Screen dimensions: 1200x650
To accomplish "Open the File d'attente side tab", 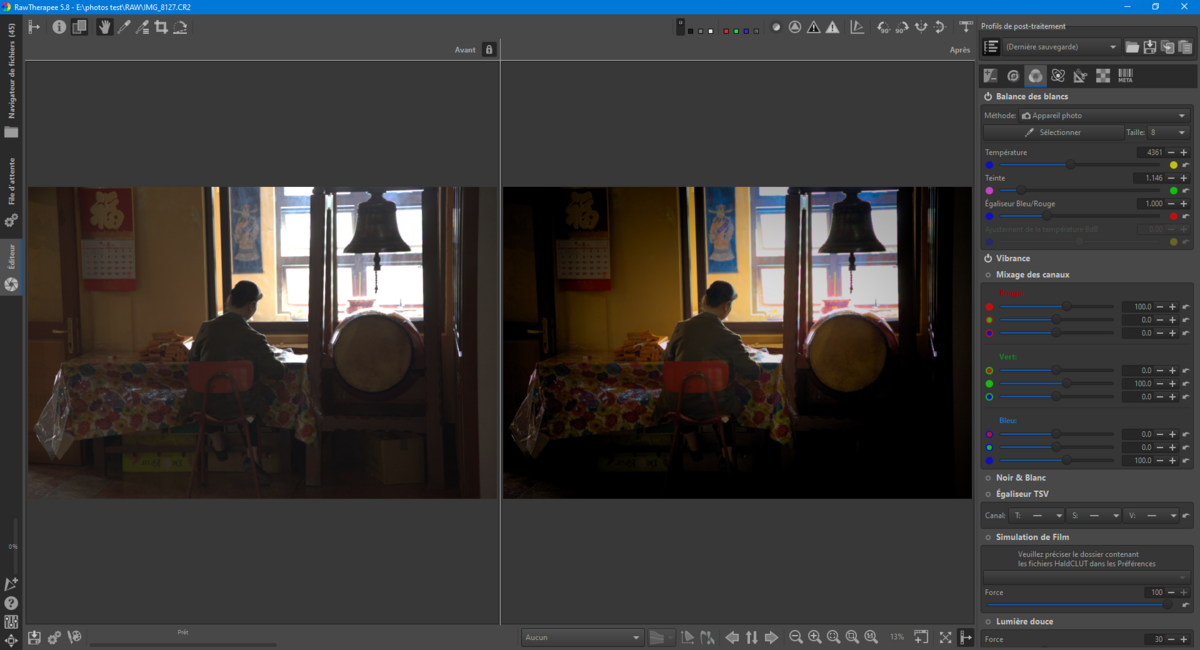I will pyautogui.click(x=11, y=194).
